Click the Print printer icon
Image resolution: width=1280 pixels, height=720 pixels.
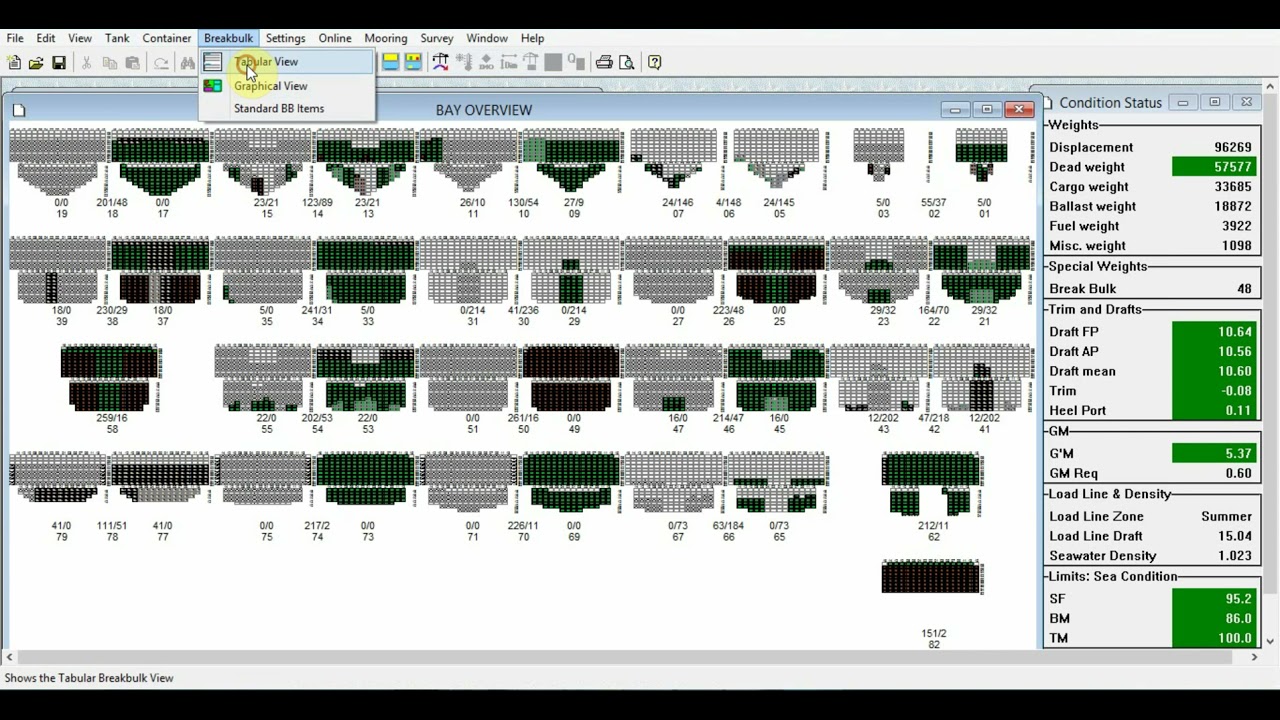(604, 62)
